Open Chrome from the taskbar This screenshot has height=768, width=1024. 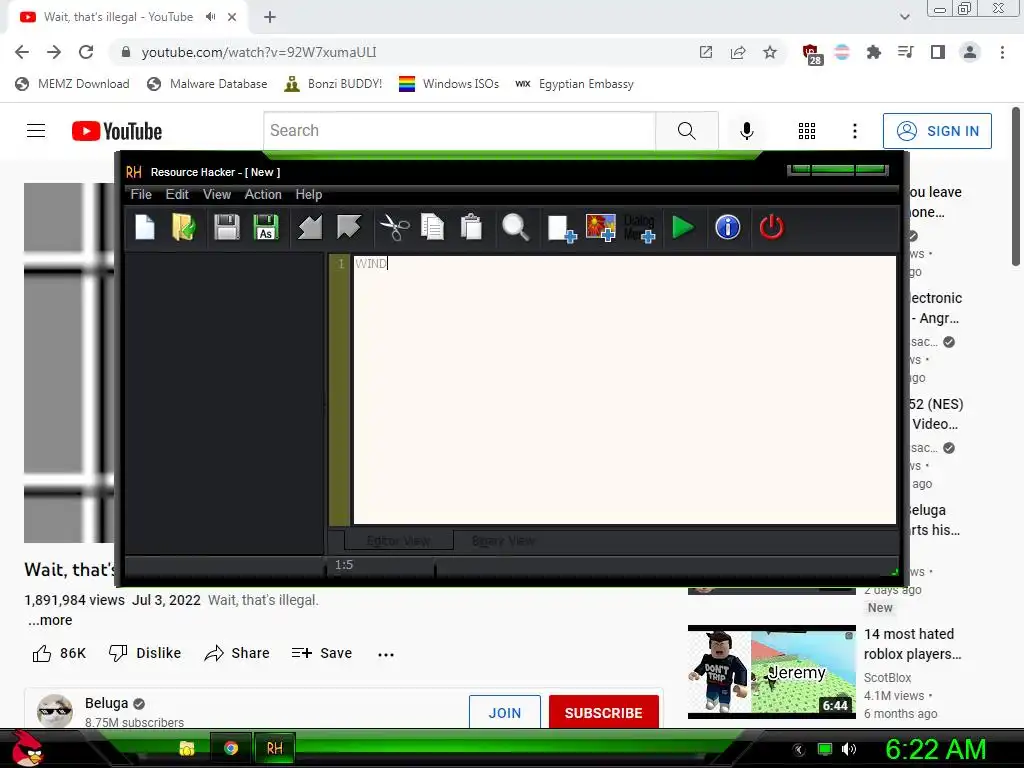pyautogui.click(x=231, y=748)
